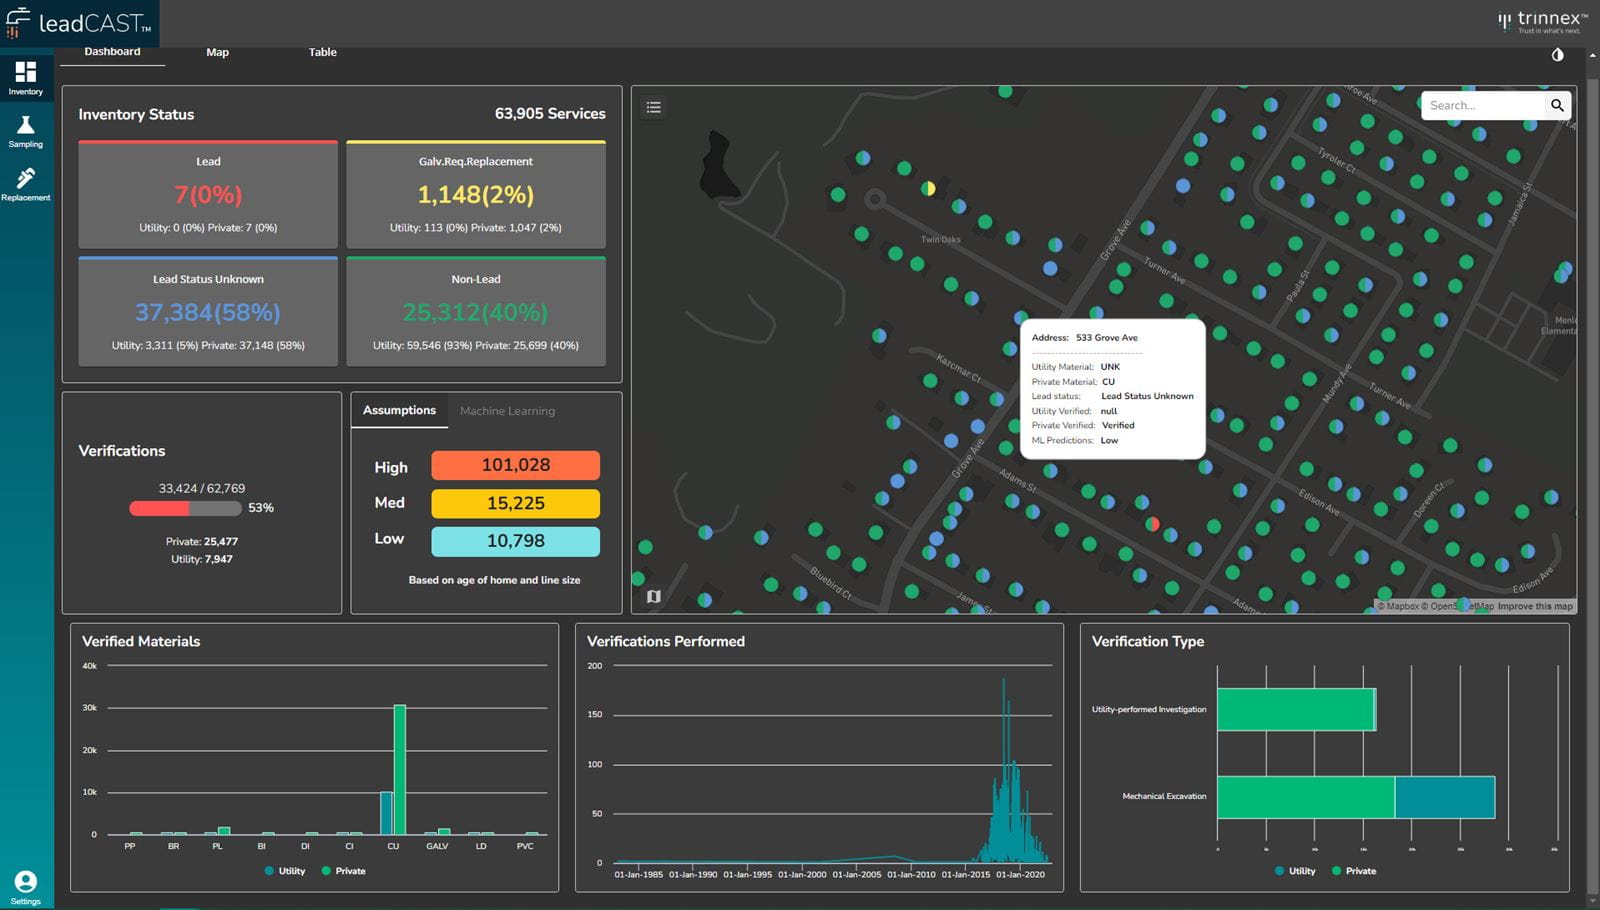
Task: Toggle Utility legend in Verified Materials
Action: coord(285,871)
